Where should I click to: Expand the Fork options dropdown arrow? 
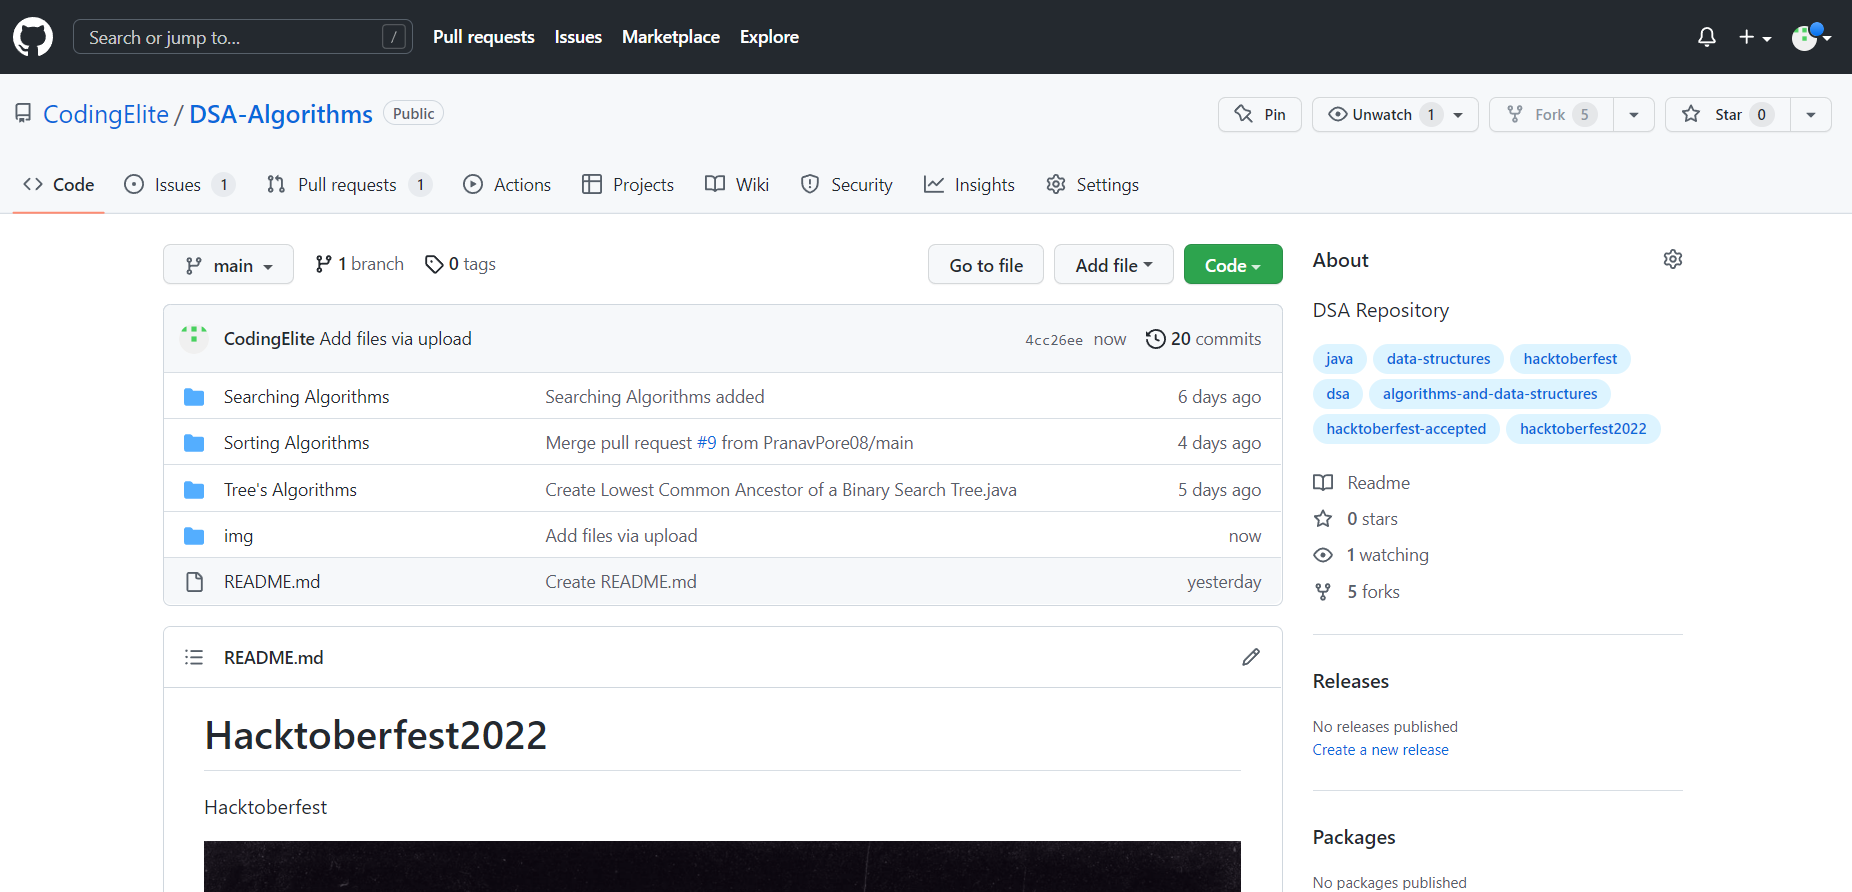coord(1634,114)
